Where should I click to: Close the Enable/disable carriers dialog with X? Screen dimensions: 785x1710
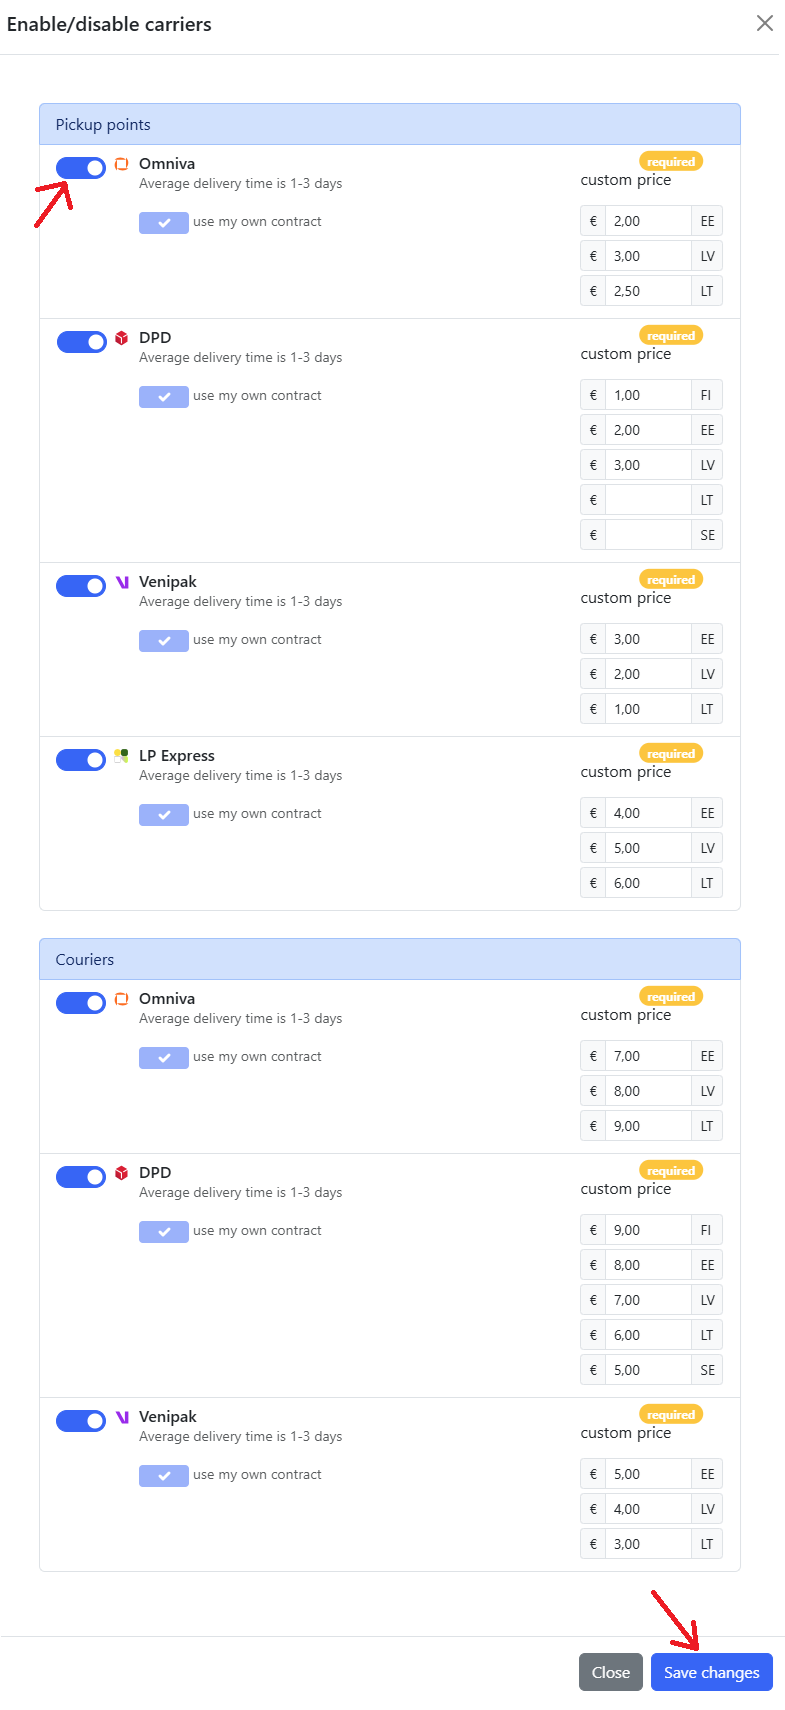765,23
